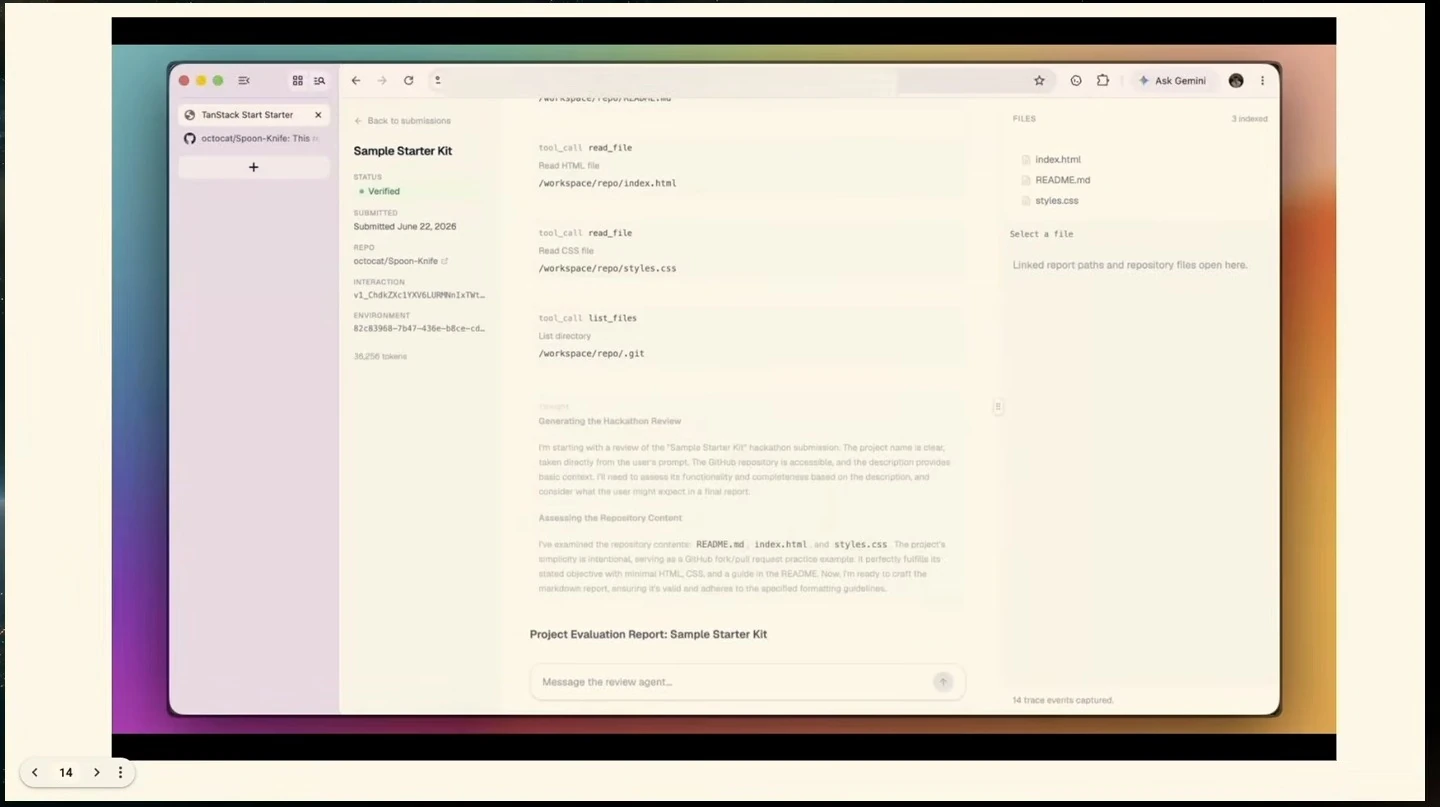Open the site info icon in address bar
The width and height of the screenshot is (1440, 807).
tap(437, 81)
